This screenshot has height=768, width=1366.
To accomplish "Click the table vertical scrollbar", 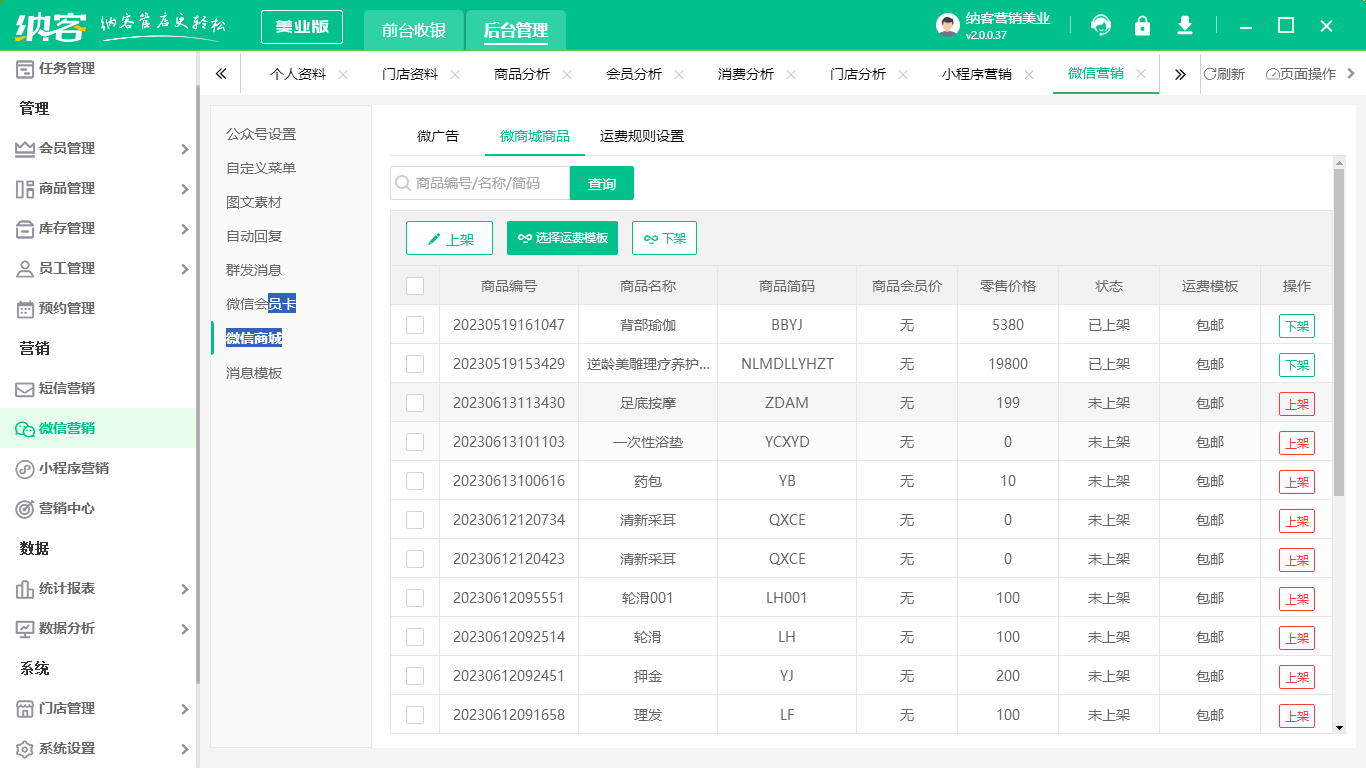I will [1339, 332].
